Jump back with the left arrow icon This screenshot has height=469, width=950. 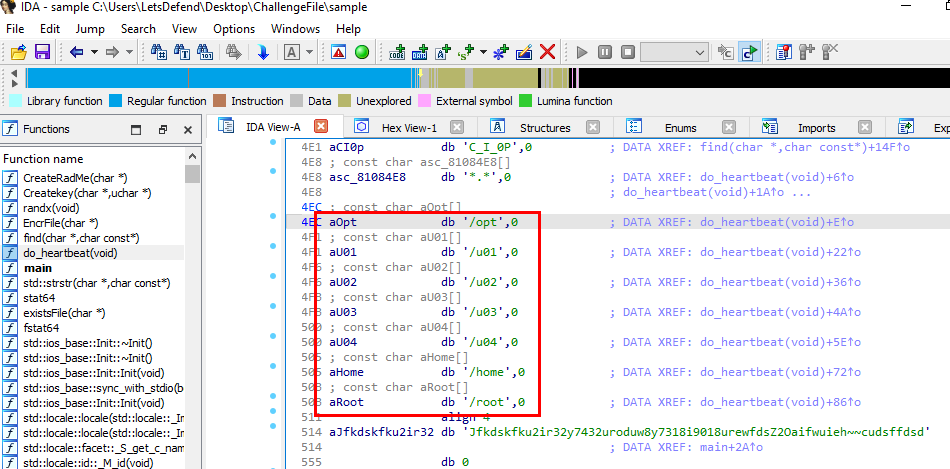click(x=76, y=52)
